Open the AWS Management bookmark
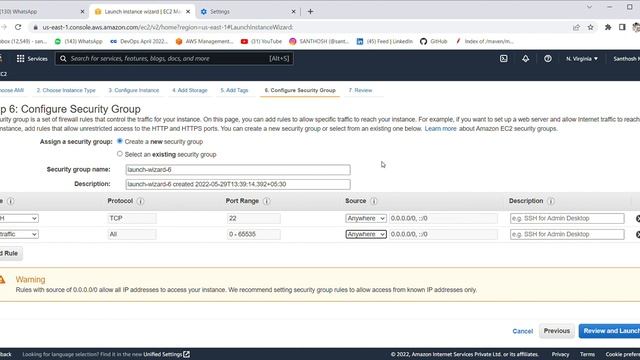640x360 pixels. (204, 41)
